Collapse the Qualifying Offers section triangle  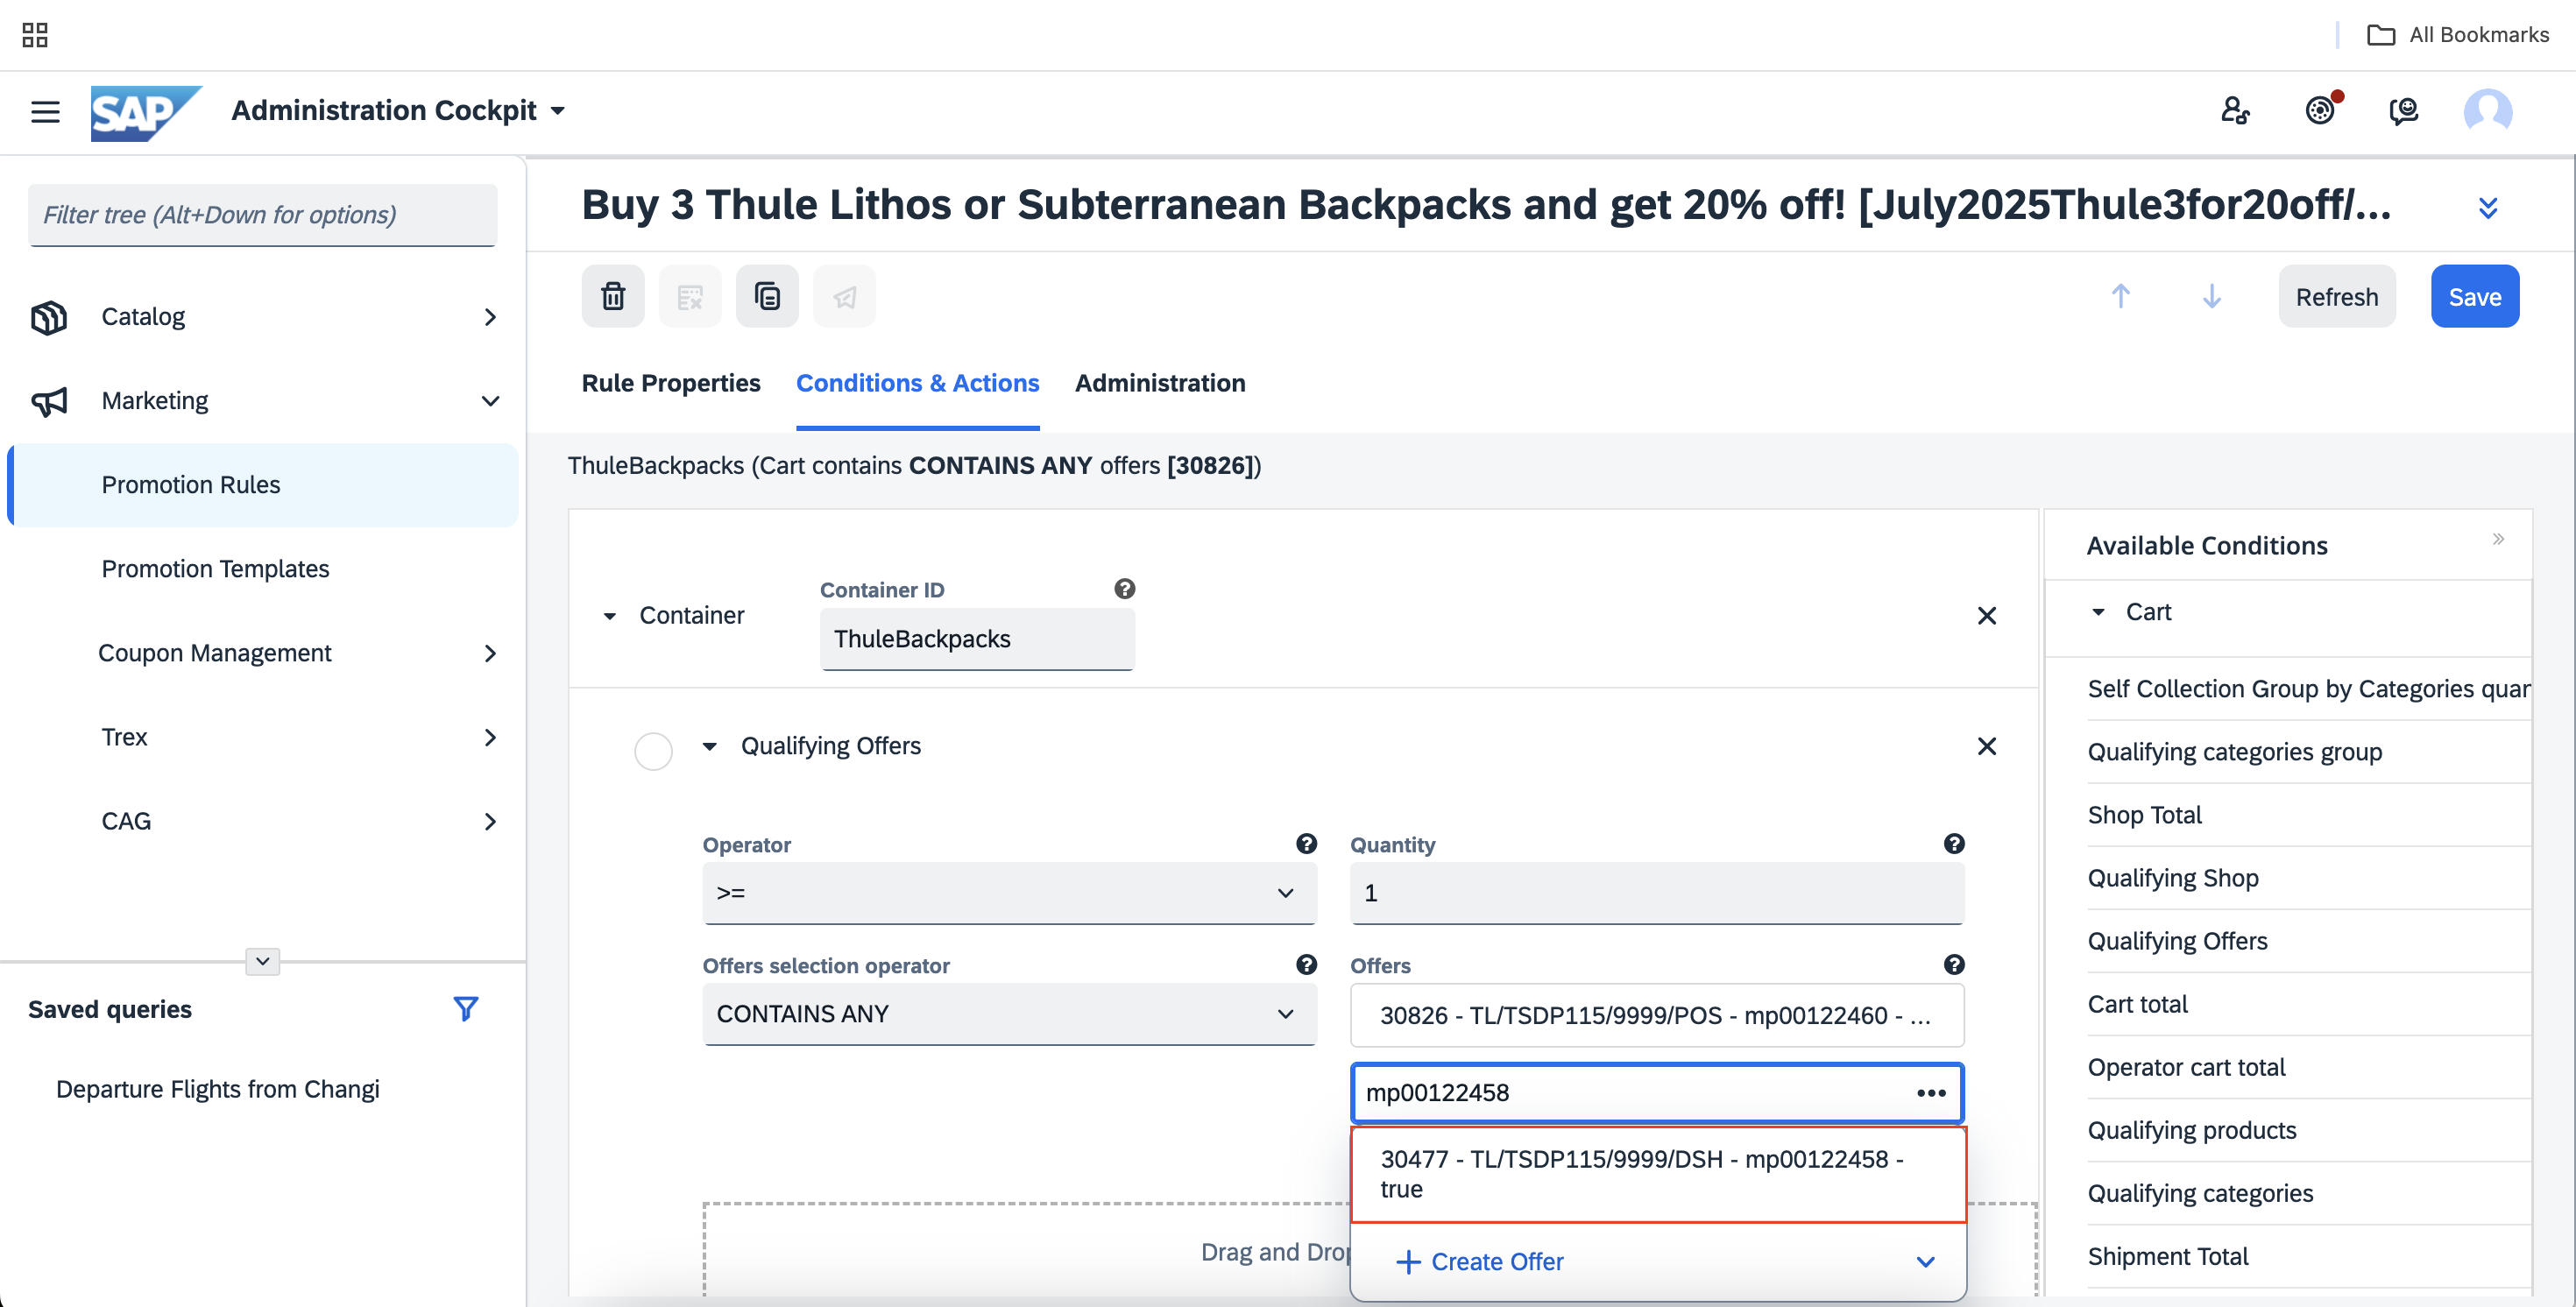coord(710,747)
